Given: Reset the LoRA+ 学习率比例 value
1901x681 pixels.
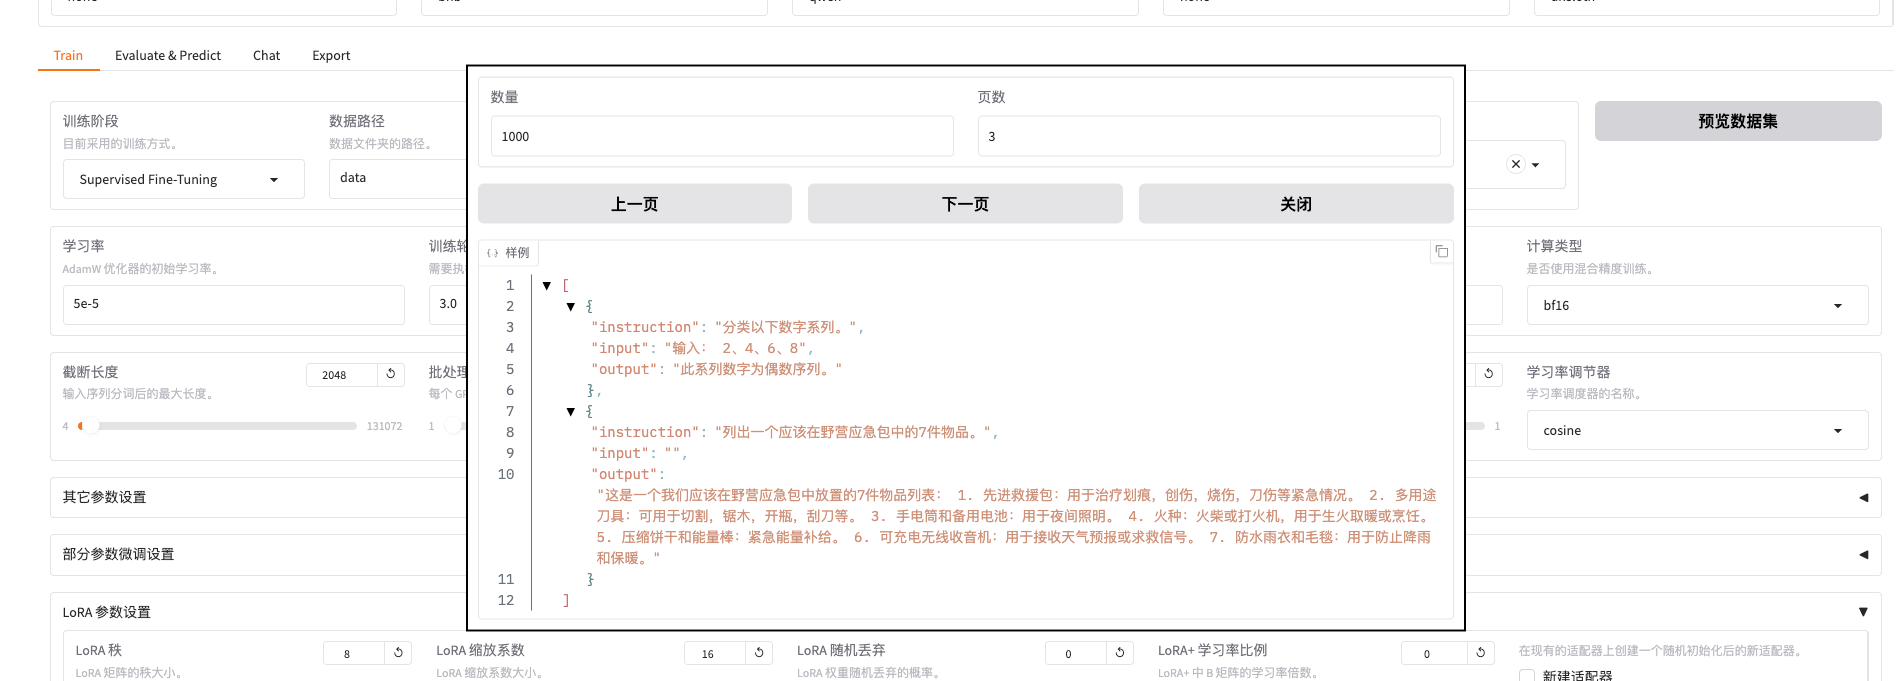Looking at the screenshot, I should coord(1481,653).
